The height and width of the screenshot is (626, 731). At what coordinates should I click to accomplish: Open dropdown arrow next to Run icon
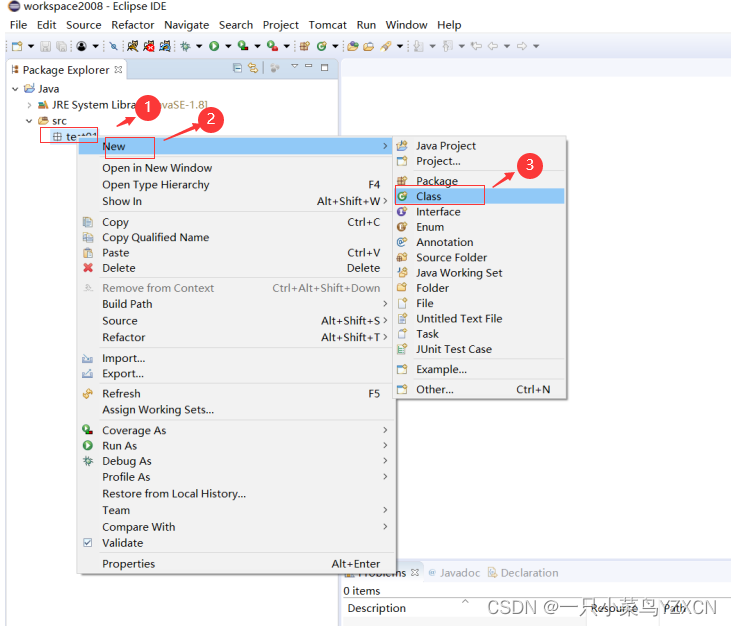[x=228, y=46]
